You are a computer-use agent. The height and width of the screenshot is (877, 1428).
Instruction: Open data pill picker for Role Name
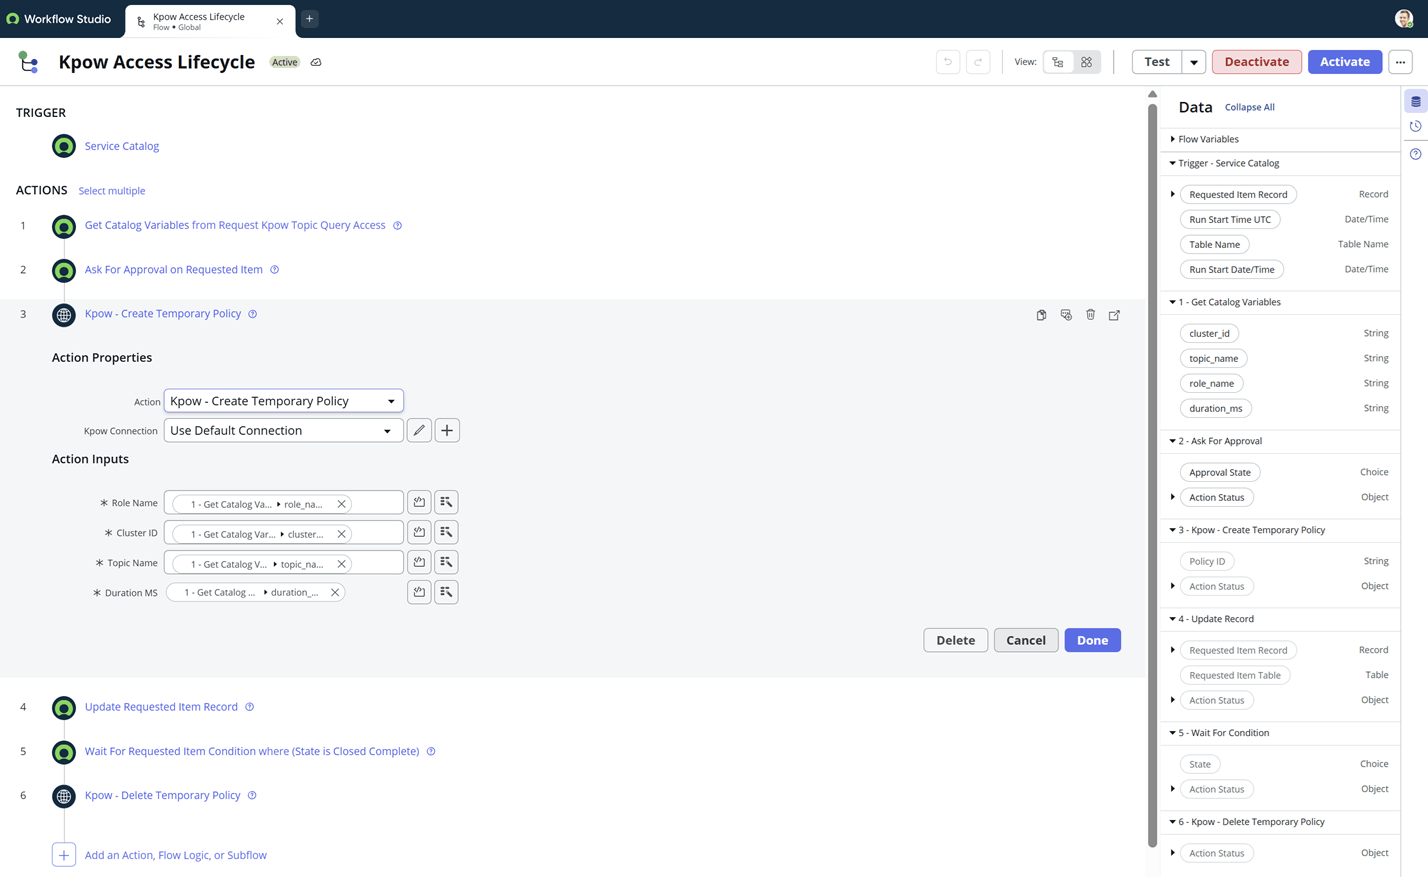click(446, 502)
